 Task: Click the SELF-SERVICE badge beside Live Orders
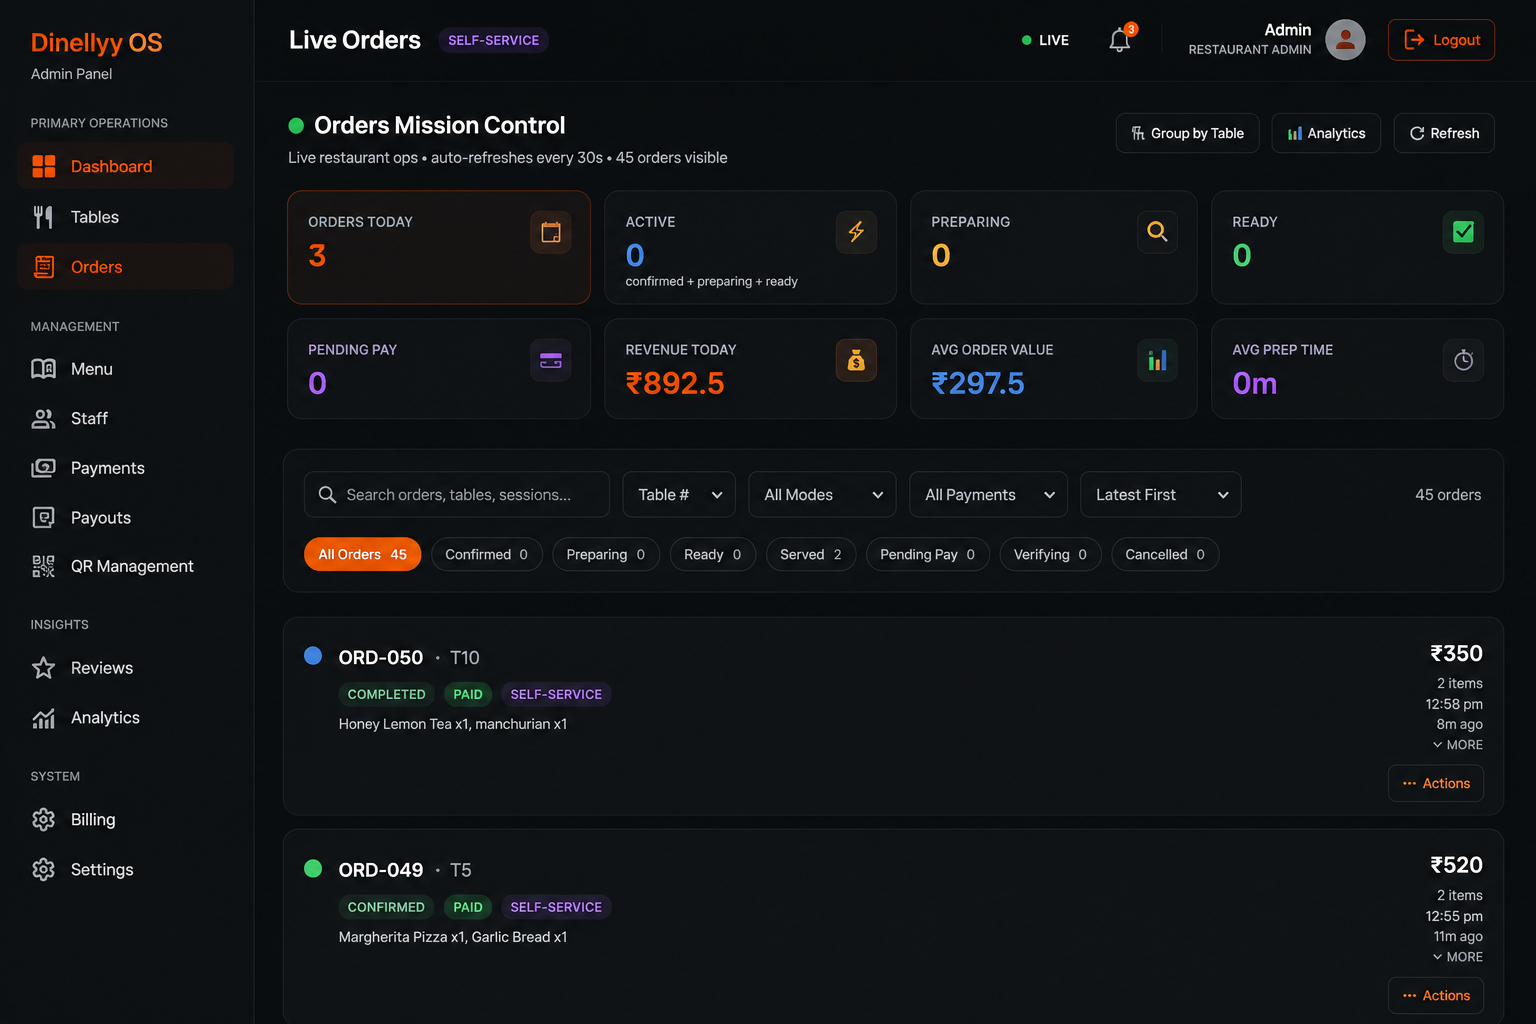493,40
